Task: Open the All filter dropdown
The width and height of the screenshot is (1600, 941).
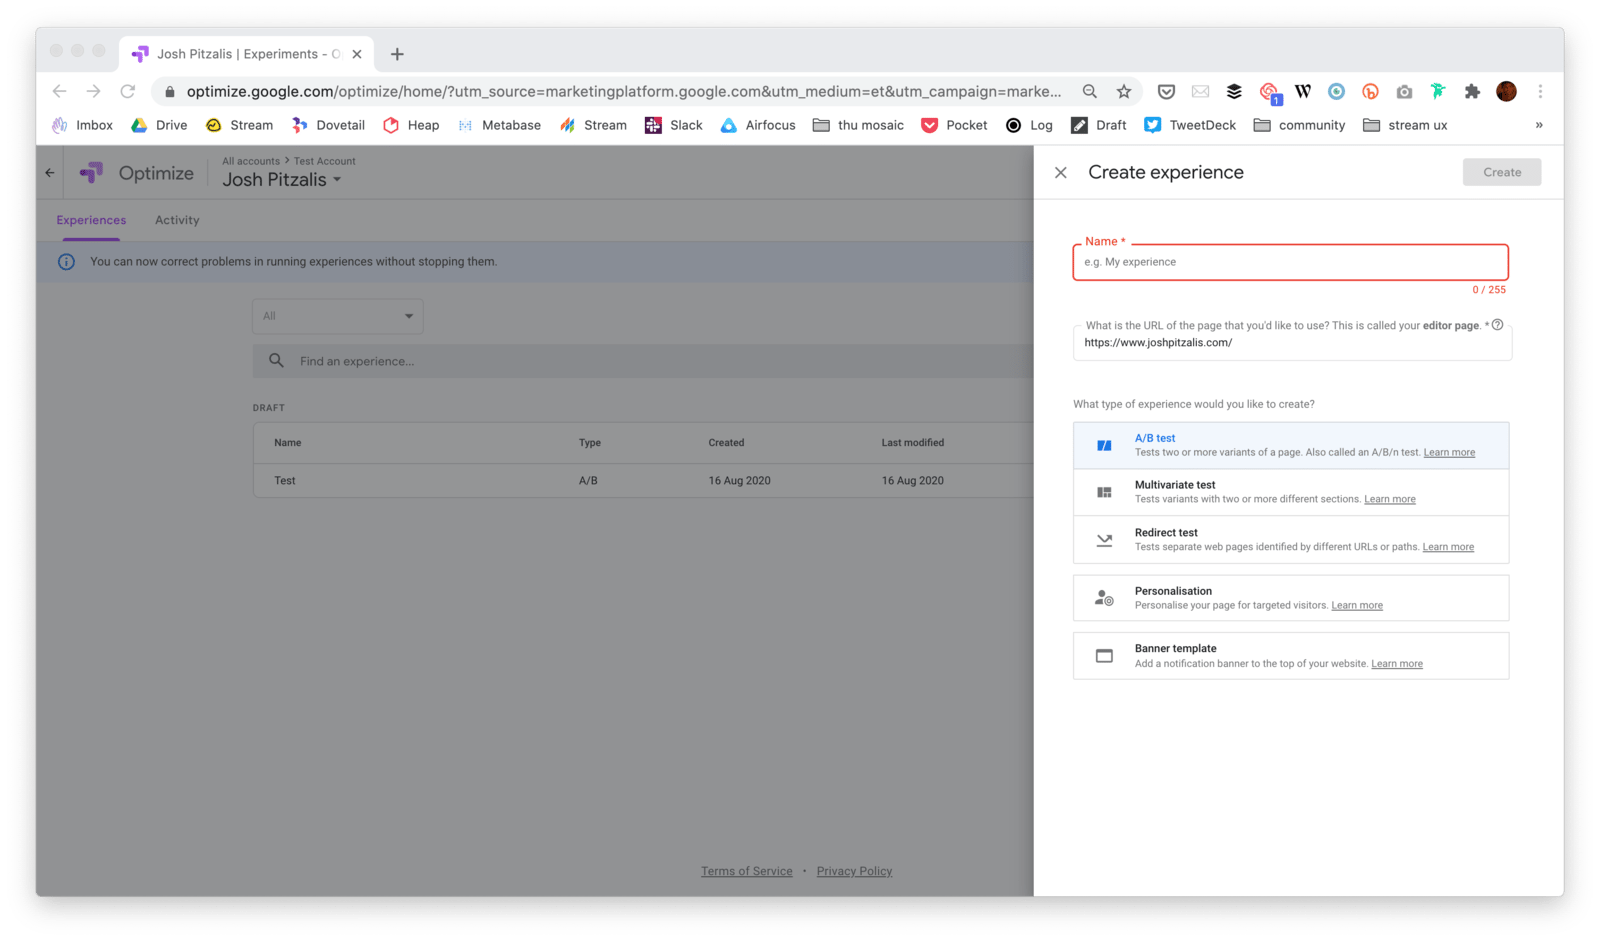Action: 337,316
